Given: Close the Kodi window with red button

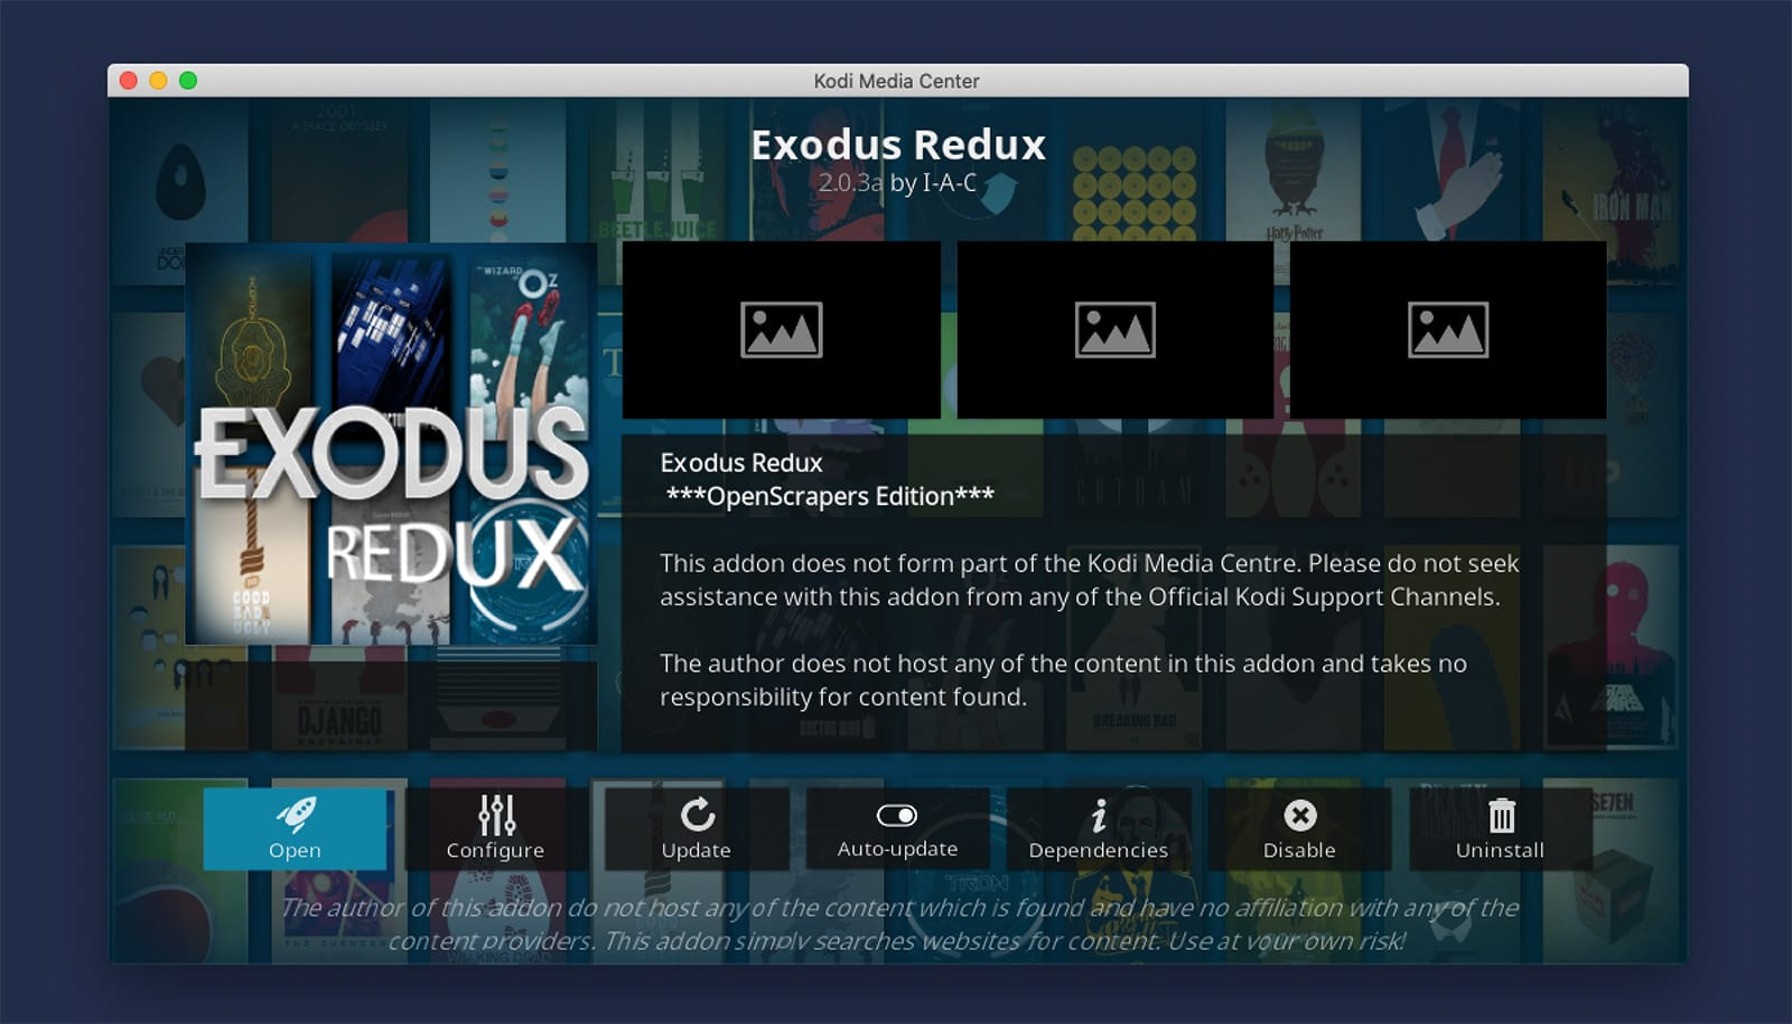Looking at the screenshot, I should tap(128, 80).
